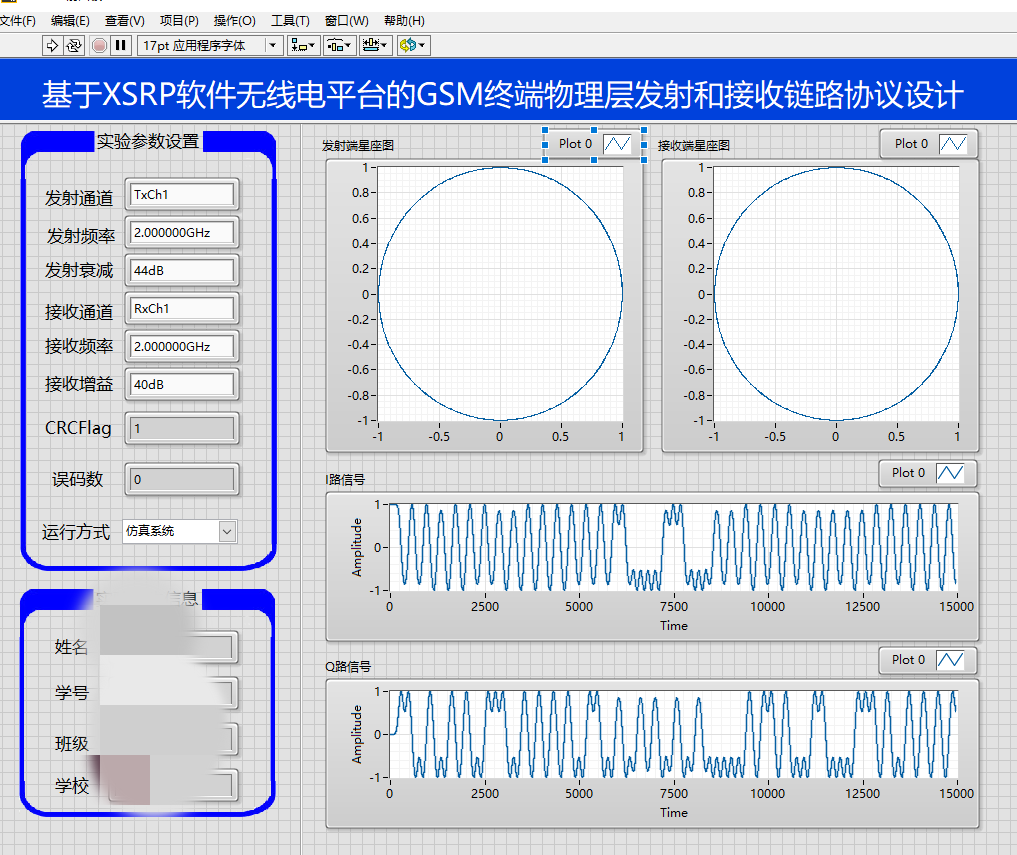Click the Time axis label of I路信号
Image resolution: width=1017 pixels, height=855 pixels.
pos(674,626)
